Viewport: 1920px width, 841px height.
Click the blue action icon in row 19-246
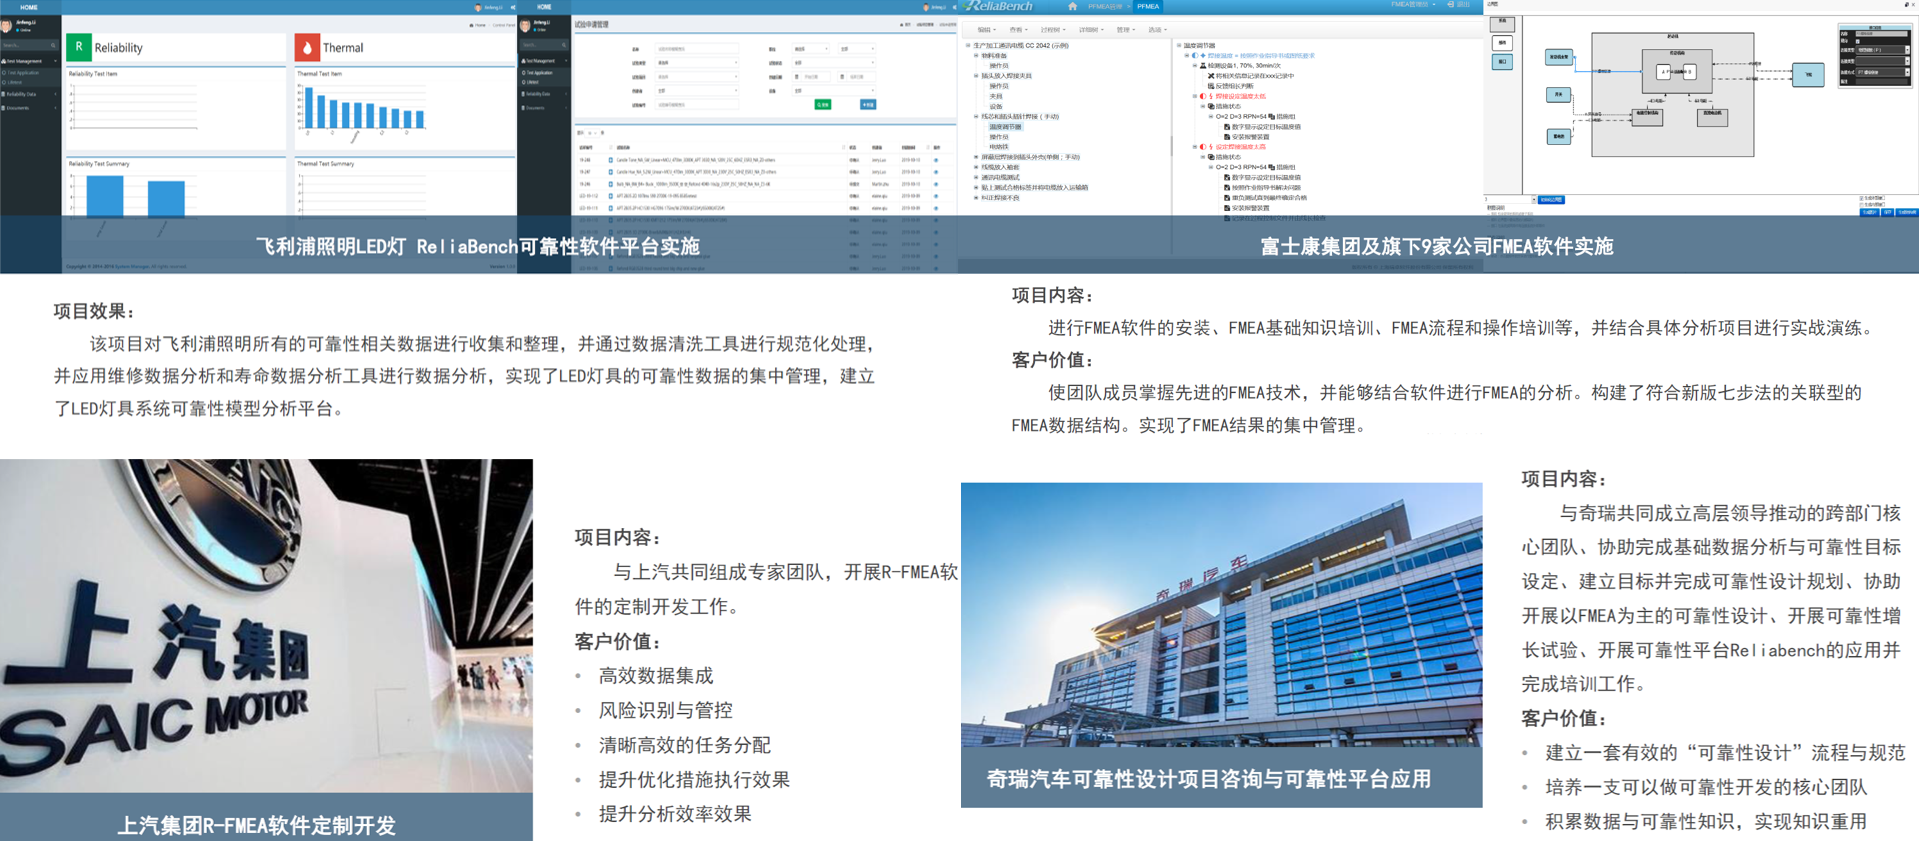(936, 184)
